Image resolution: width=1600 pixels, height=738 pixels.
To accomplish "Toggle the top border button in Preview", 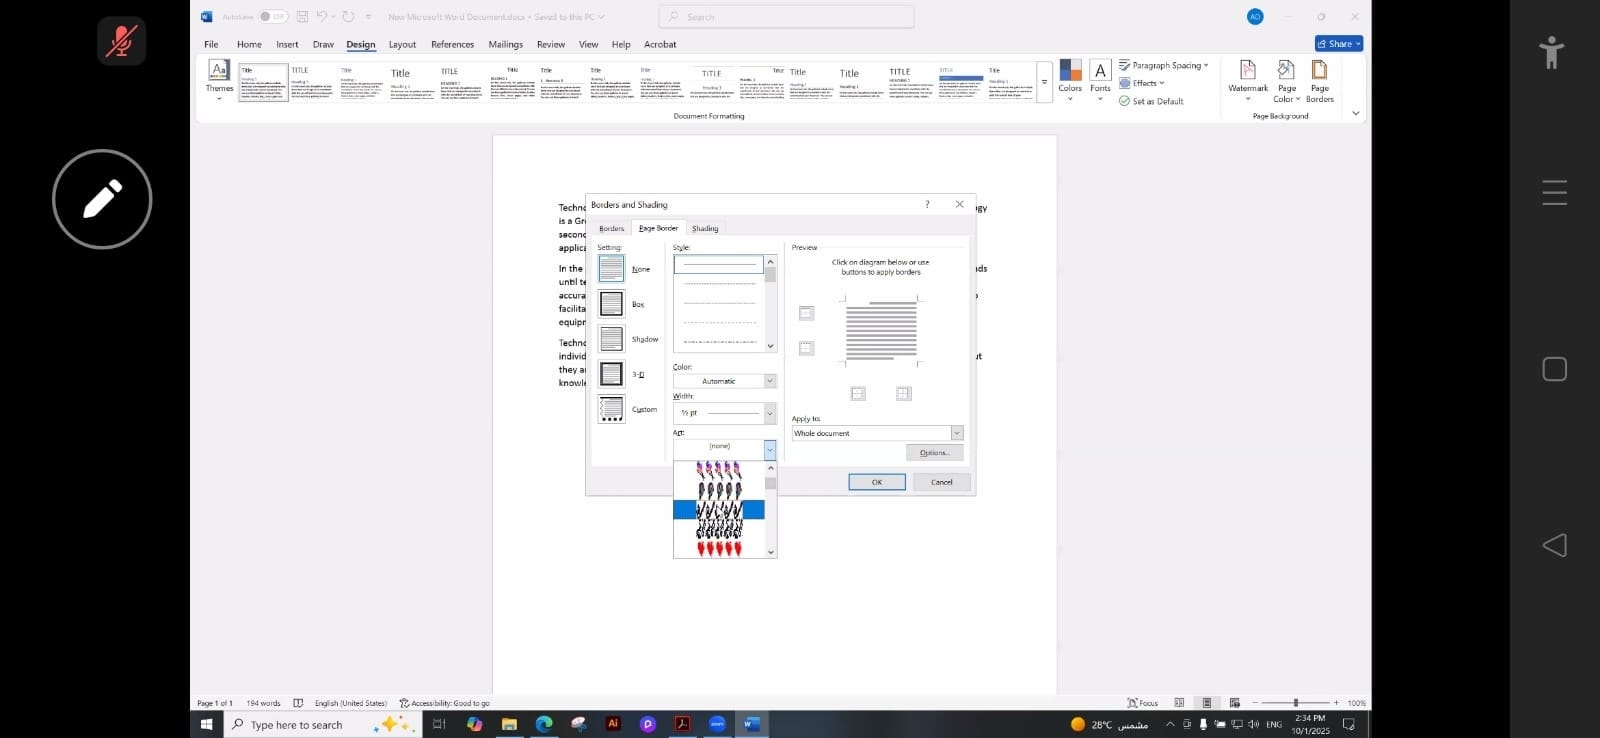I will pyautogui.click(x=806, y=314).
